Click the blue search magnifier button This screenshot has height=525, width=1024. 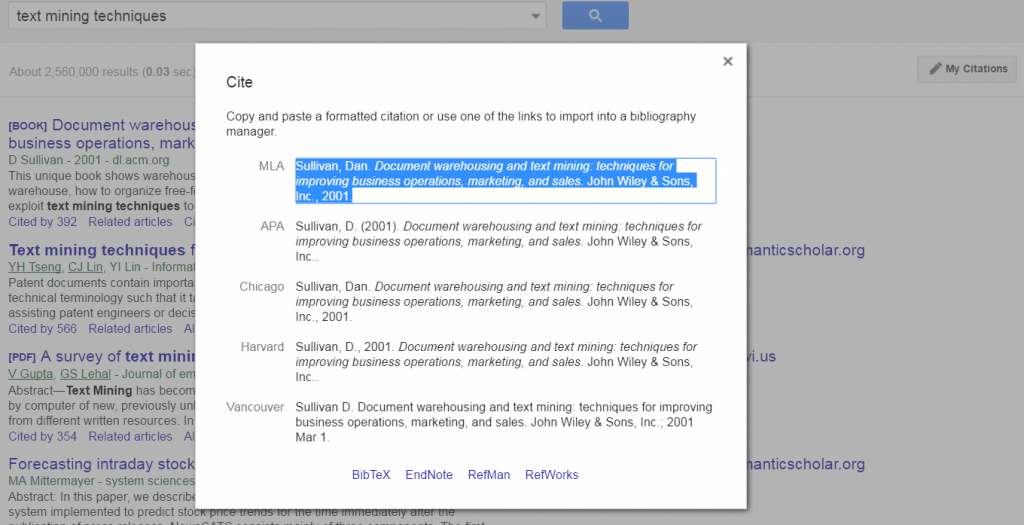[x=595, y=16]
